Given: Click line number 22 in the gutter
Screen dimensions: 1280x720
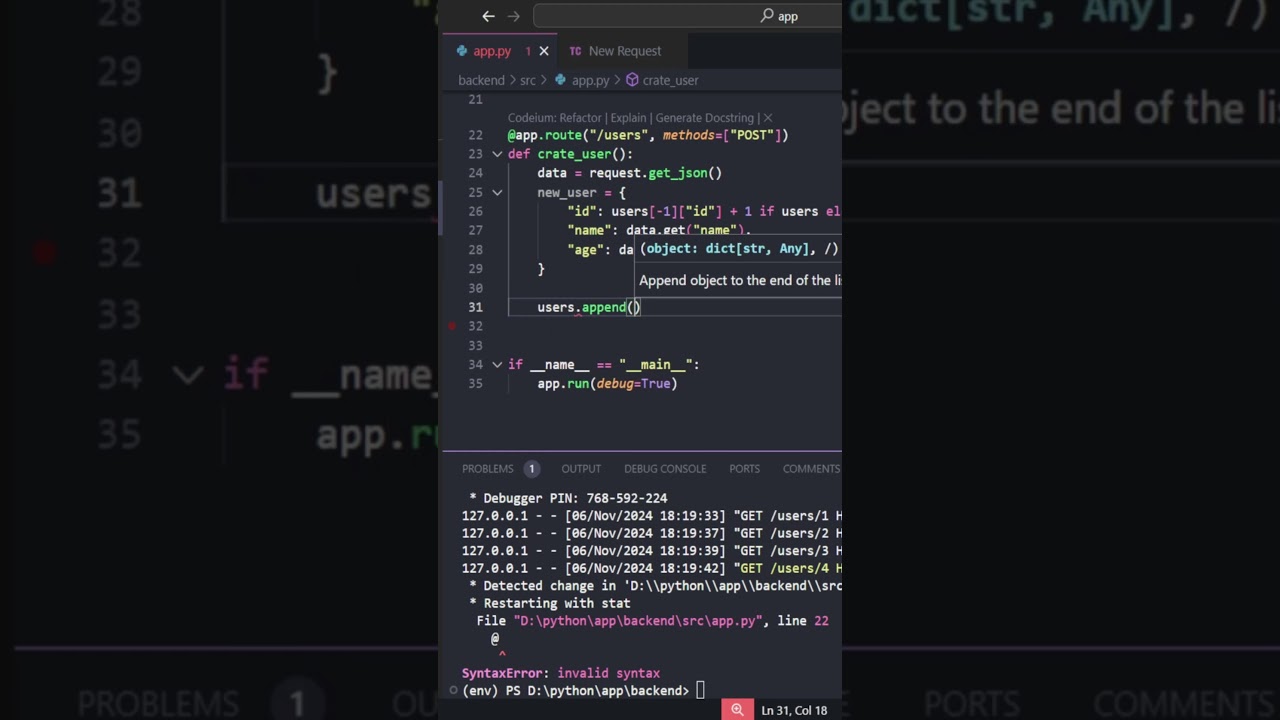Looking at the screenshot, I should (475, 135).
